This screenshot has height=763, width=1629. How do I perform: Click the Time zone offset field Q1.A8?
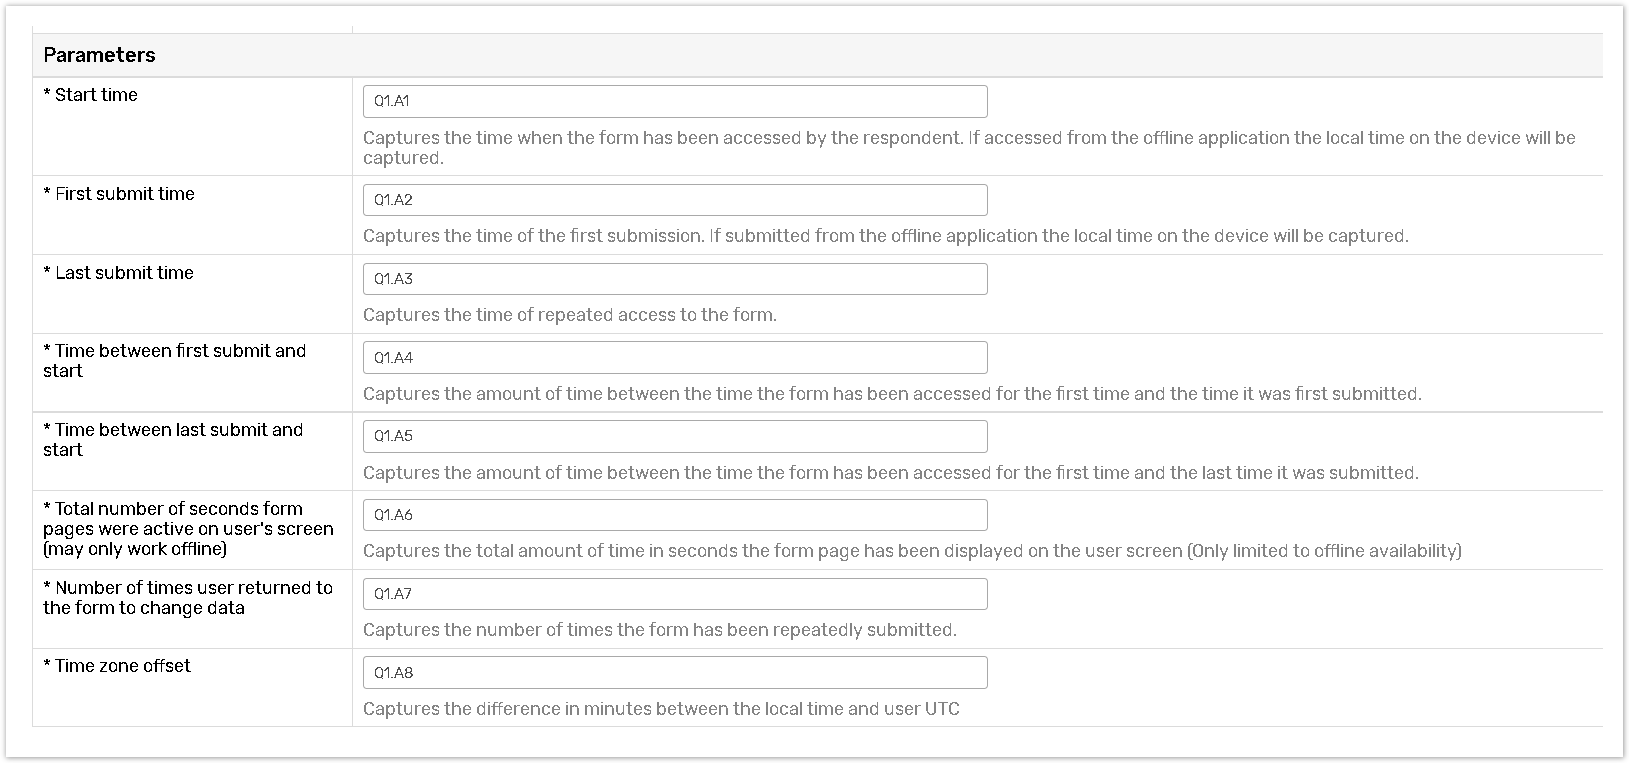coord(675,673)
